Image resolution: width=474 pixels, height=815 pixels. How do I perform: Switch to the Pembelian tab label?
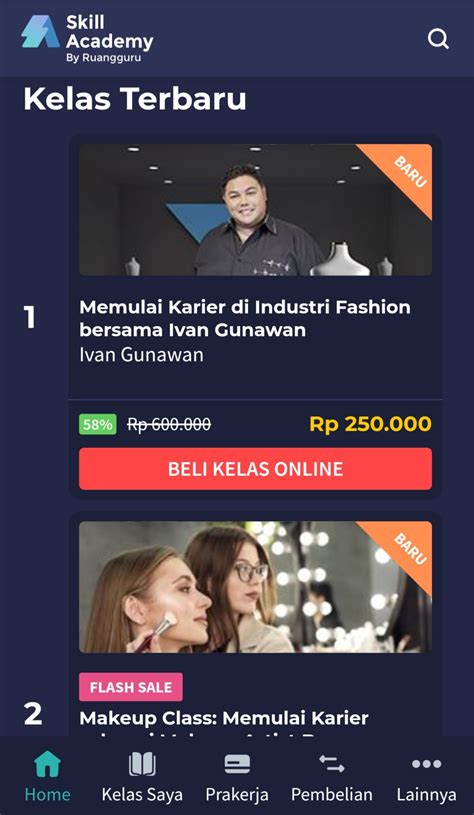tap(332, 795)
